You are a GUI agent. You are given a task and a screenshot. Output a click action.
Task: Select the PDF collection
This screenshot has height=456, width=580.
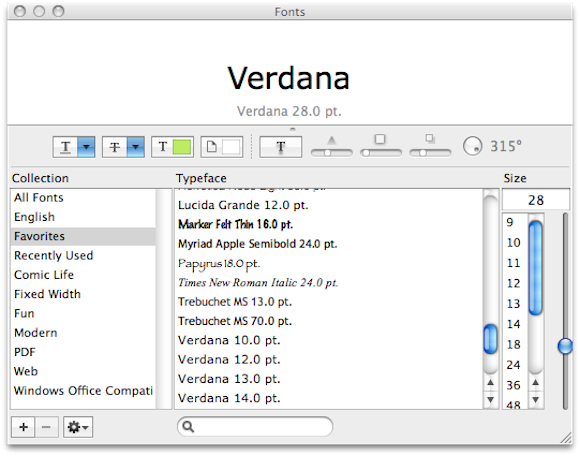point(83,351)
